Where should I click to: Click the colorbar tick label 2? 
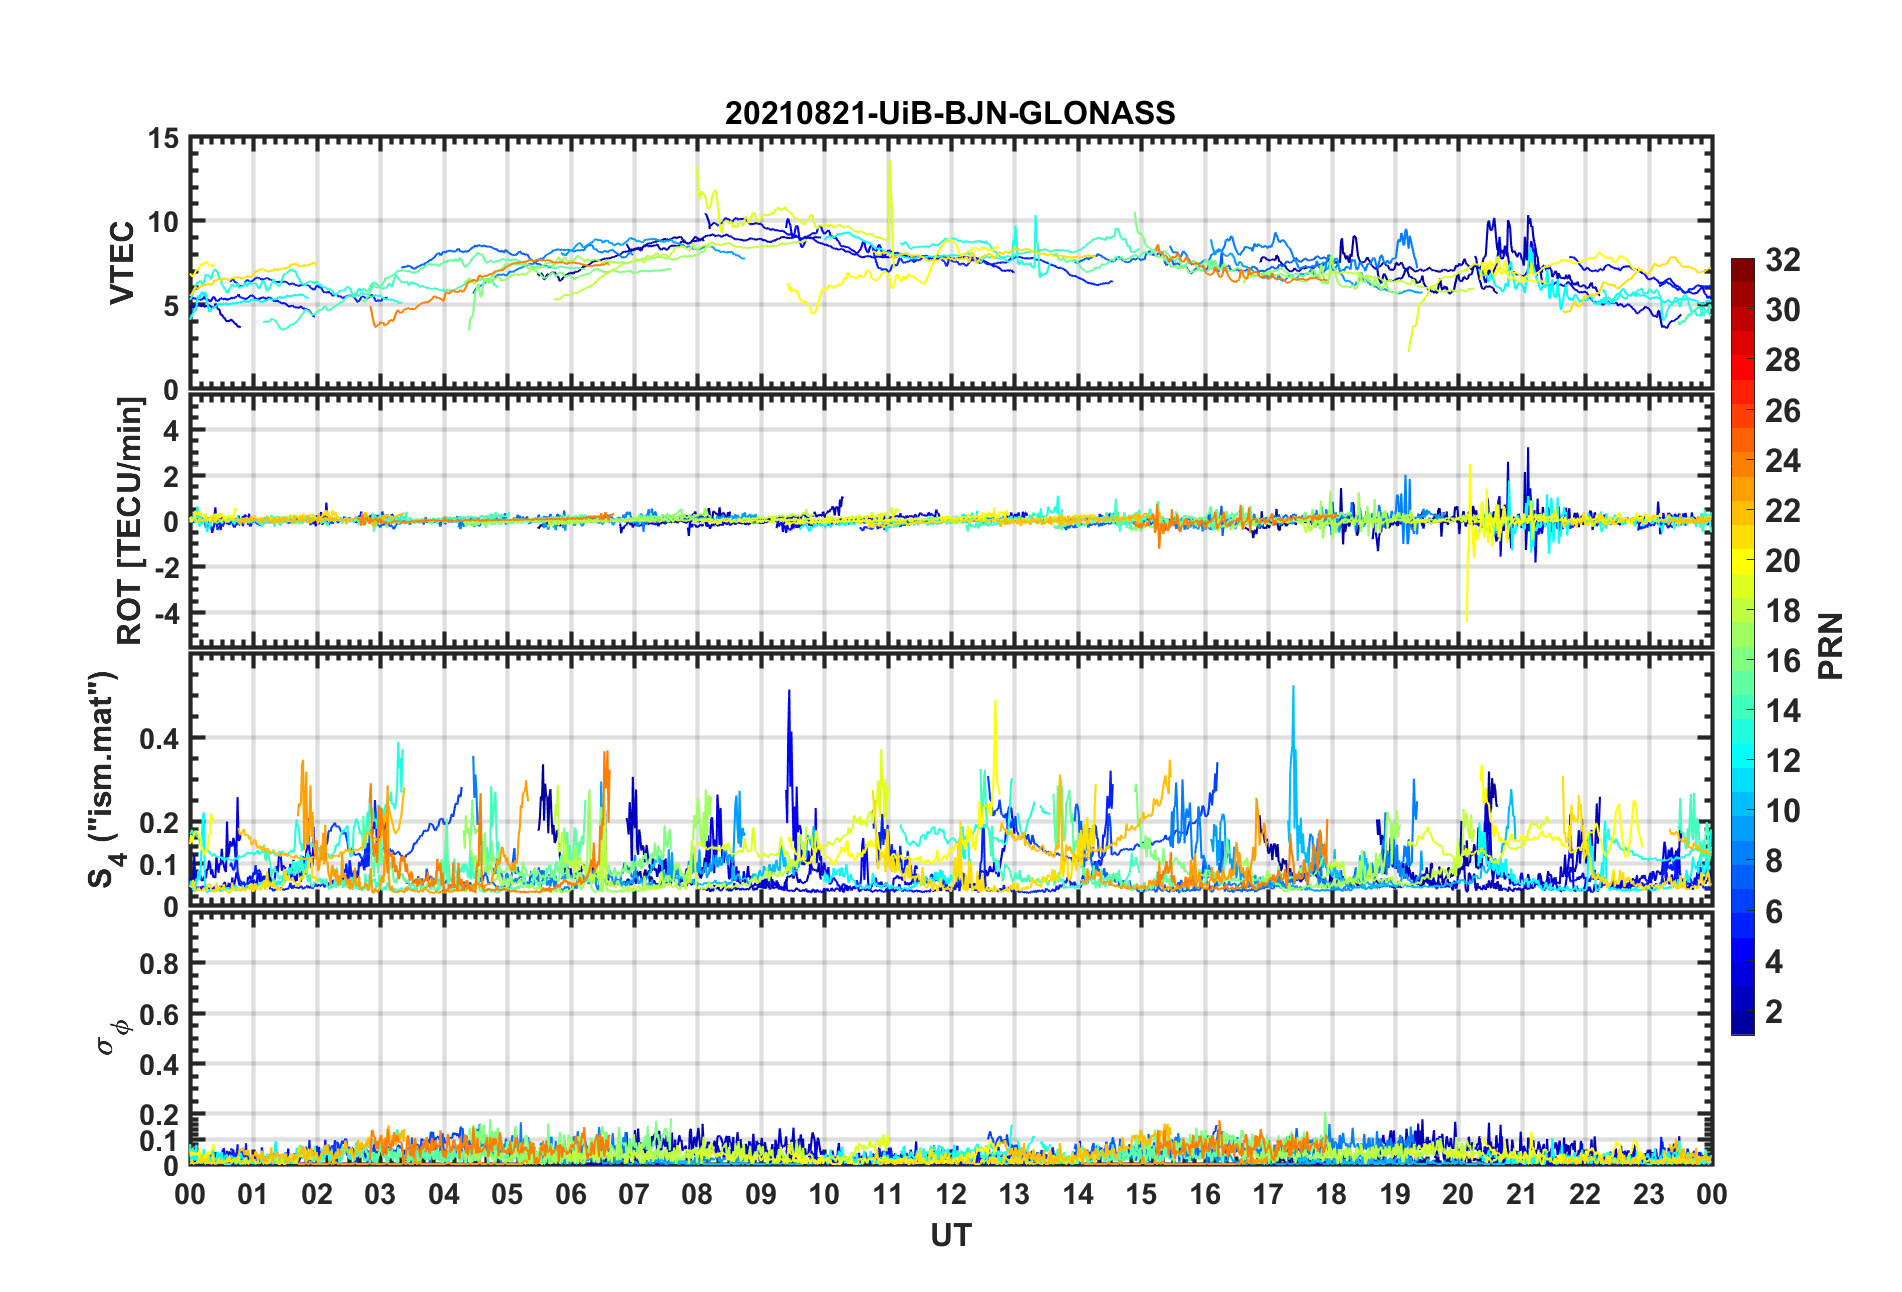tap(1774, 1012)
